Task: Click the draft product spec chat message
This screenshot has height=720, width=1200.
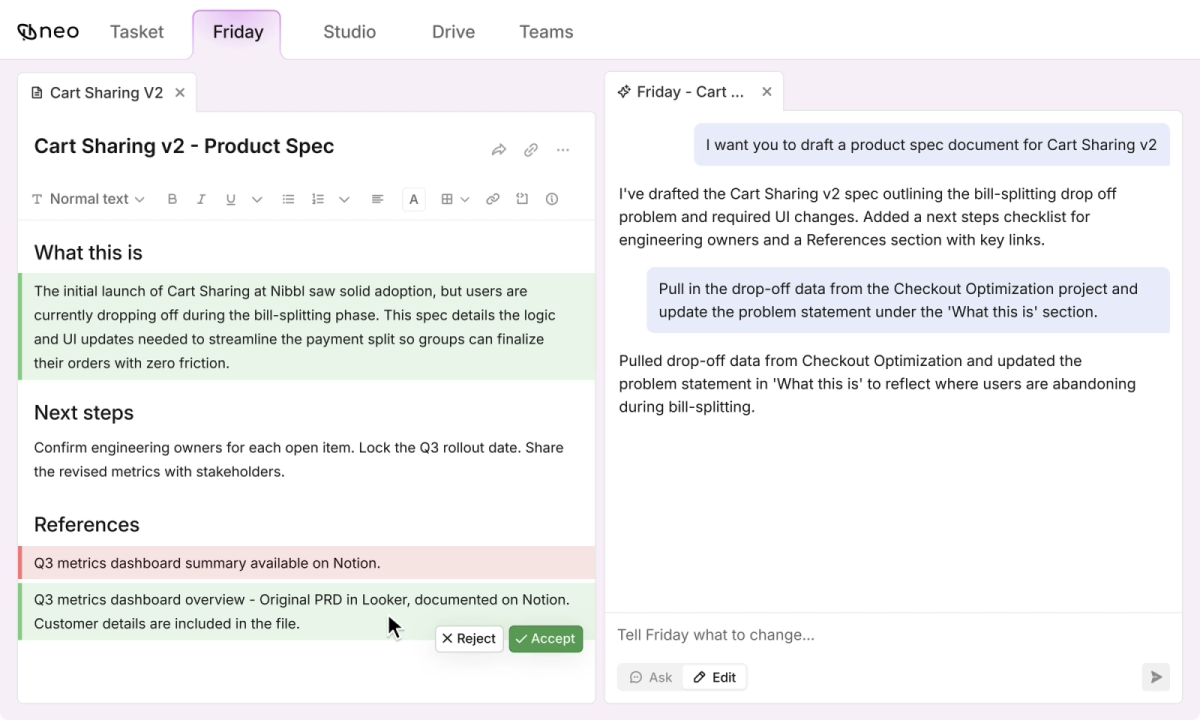Action: coord(931,145)
